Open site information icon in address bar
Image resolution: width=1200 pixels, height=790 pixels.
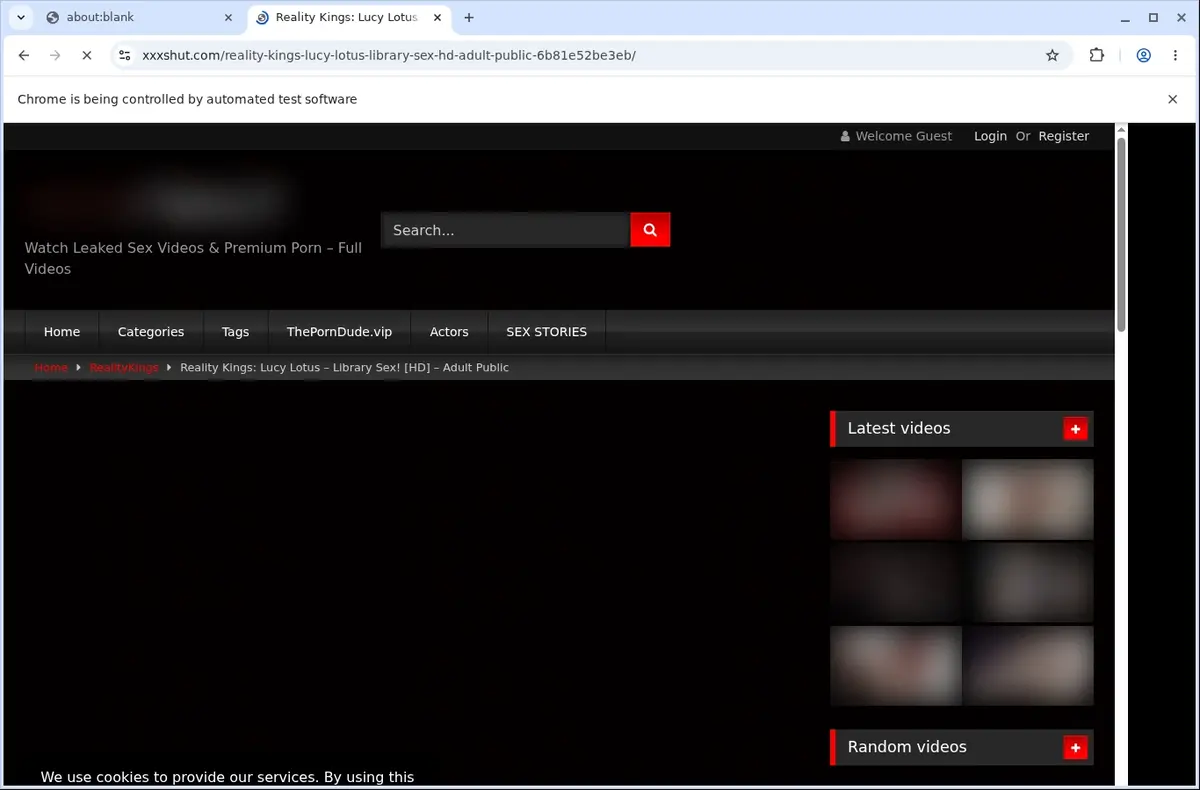124,55
